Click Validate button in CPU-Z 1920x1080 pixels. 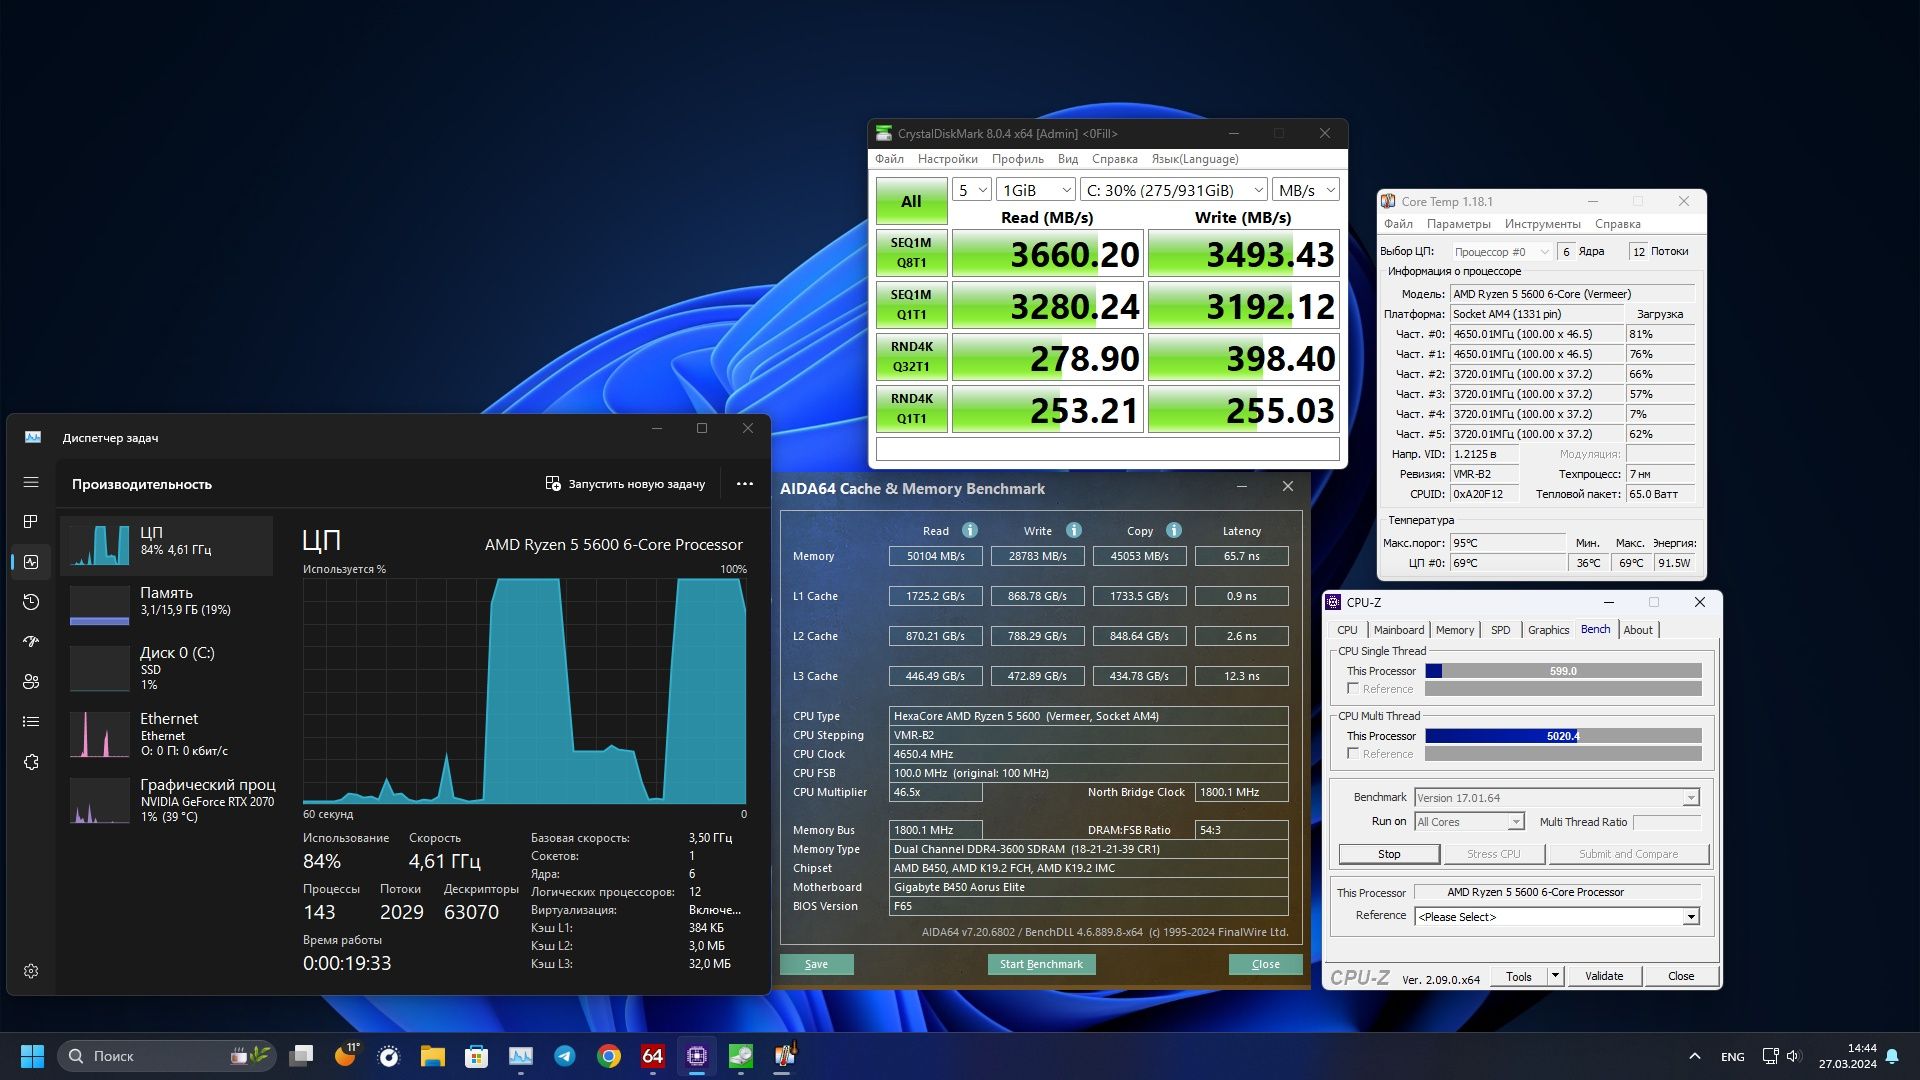[x=1604, y=976]
